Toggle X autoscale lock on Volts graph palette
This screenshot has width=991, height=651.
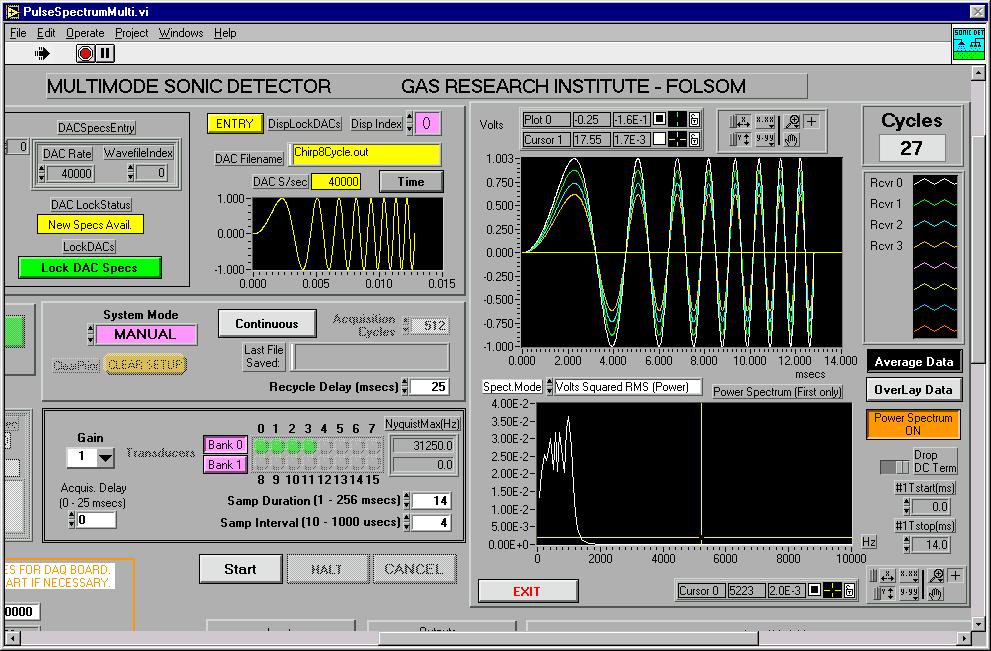coord(738,121)
